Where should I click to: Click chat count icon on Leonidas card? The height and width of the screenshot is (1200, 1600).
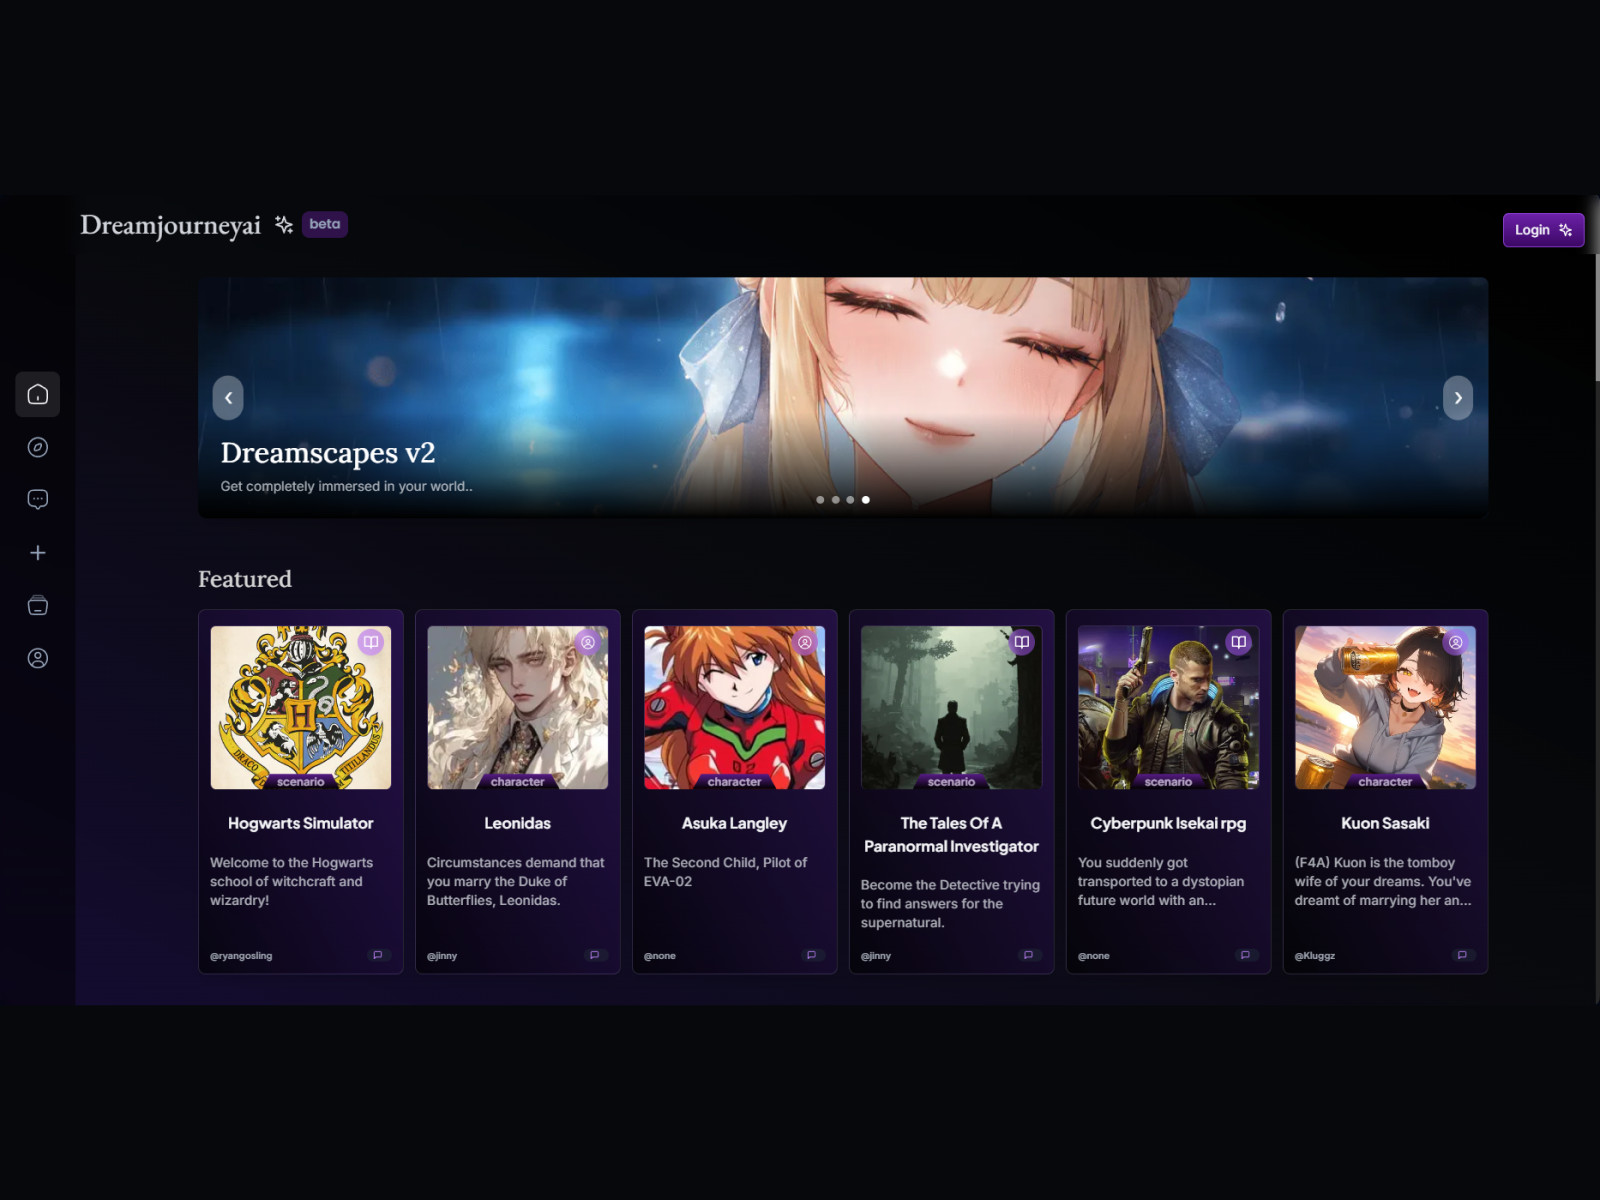(x=595, y=955)
